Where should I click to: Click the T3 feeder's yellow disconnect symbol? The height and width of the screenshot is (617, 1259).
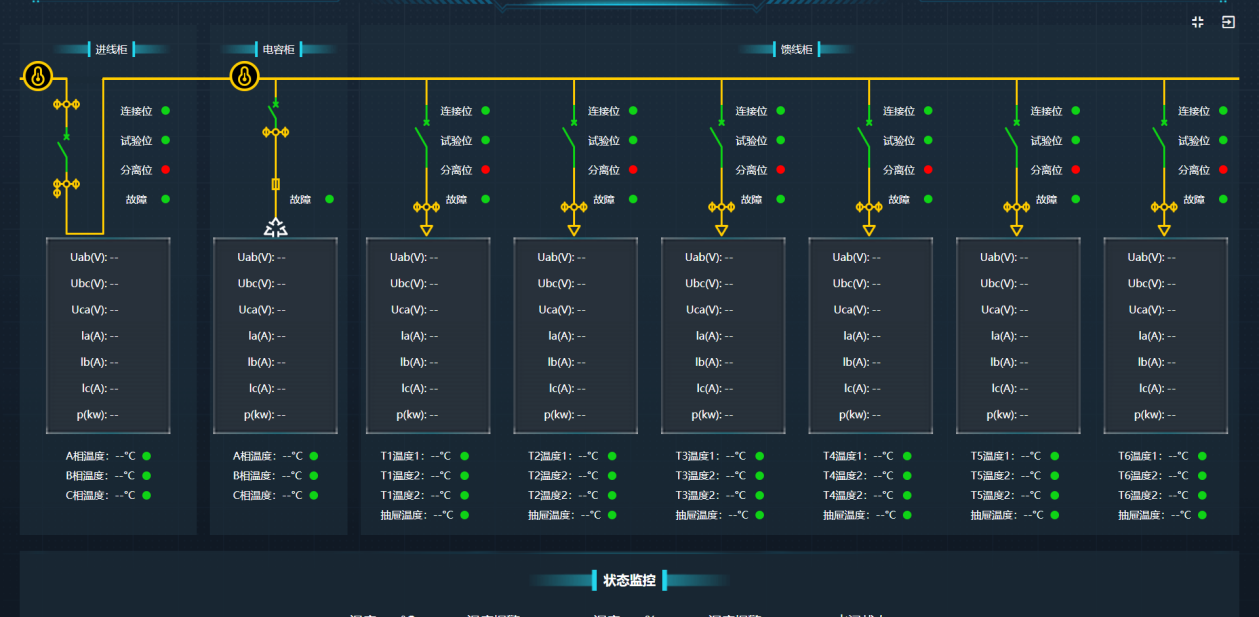(x=721, y=207)
